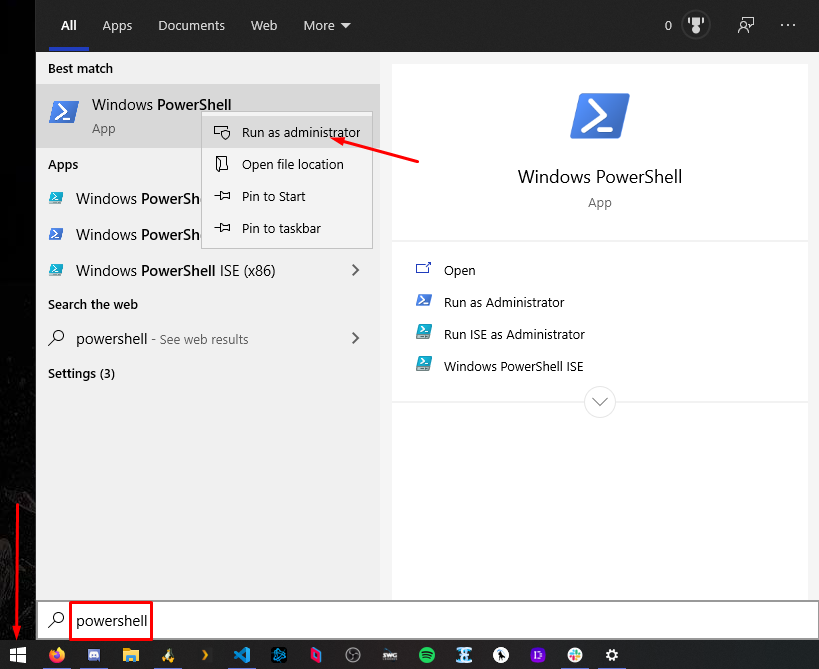819x669 pixels.
Task: Open the white circle horse app
Action: (501, 655)
